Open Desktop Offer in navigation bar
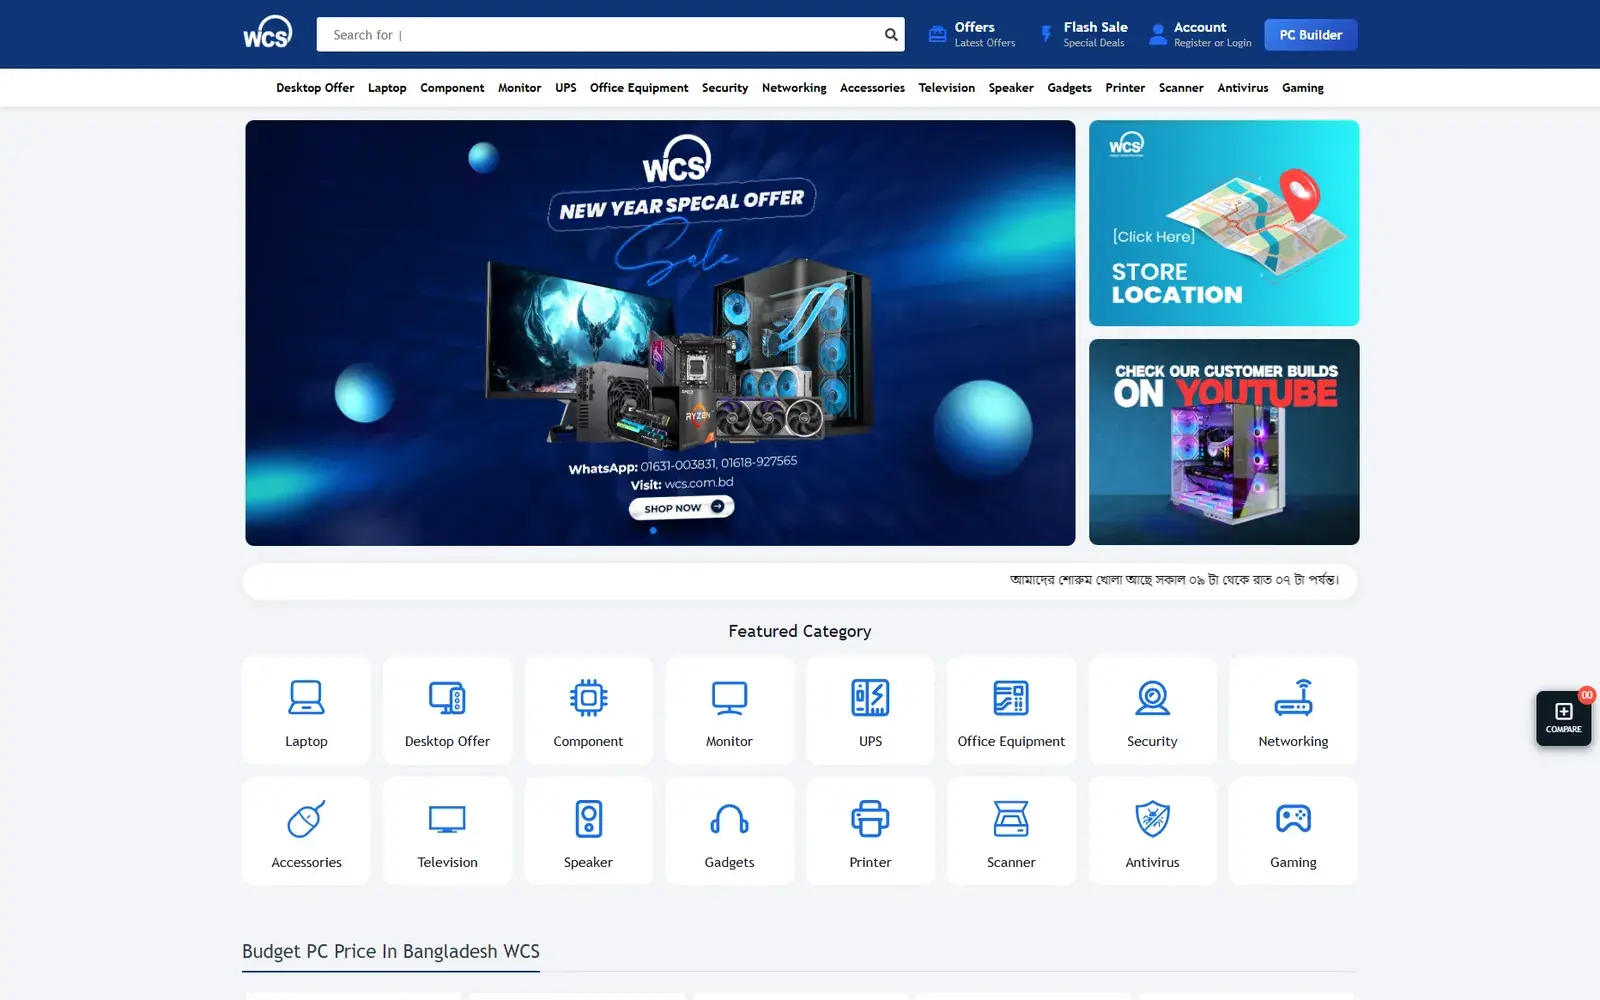The height and width of the screenshot is (1000, 1600). [315, 88]
